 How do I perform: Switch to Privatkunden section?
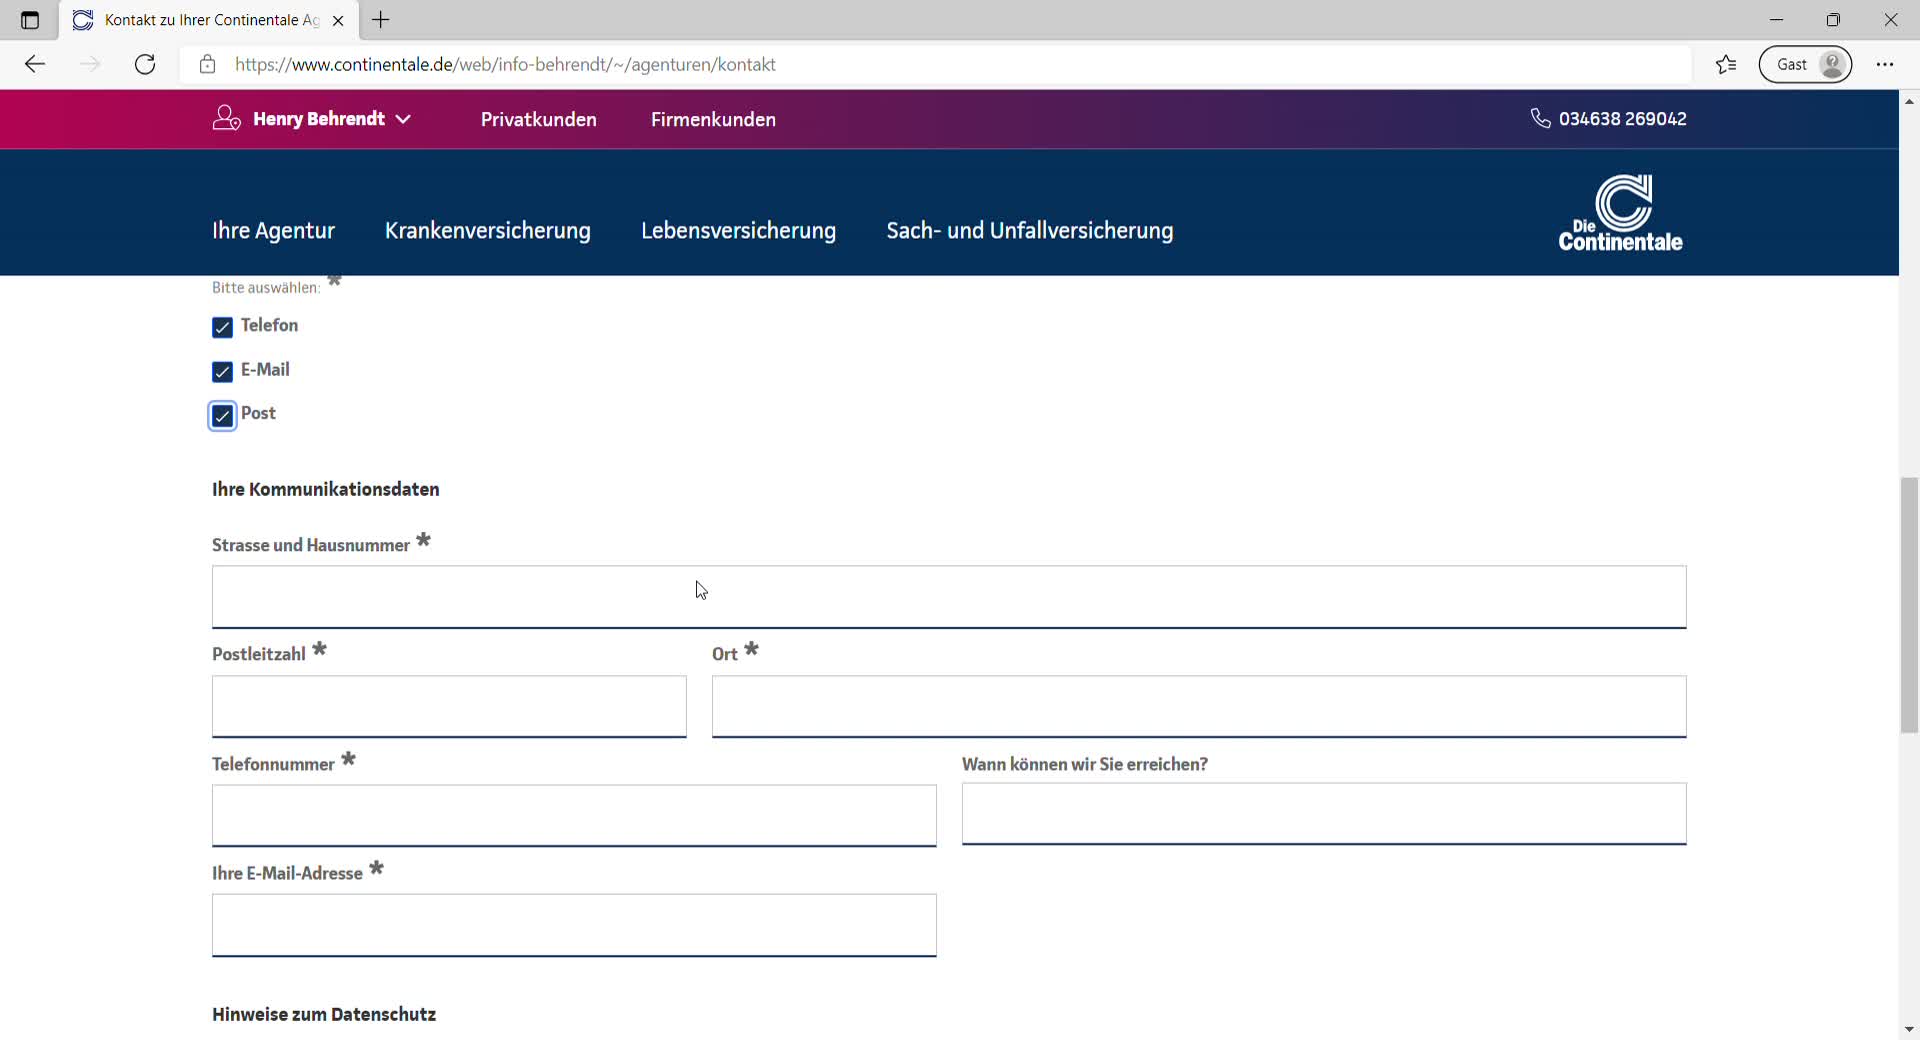coord(538,120)
